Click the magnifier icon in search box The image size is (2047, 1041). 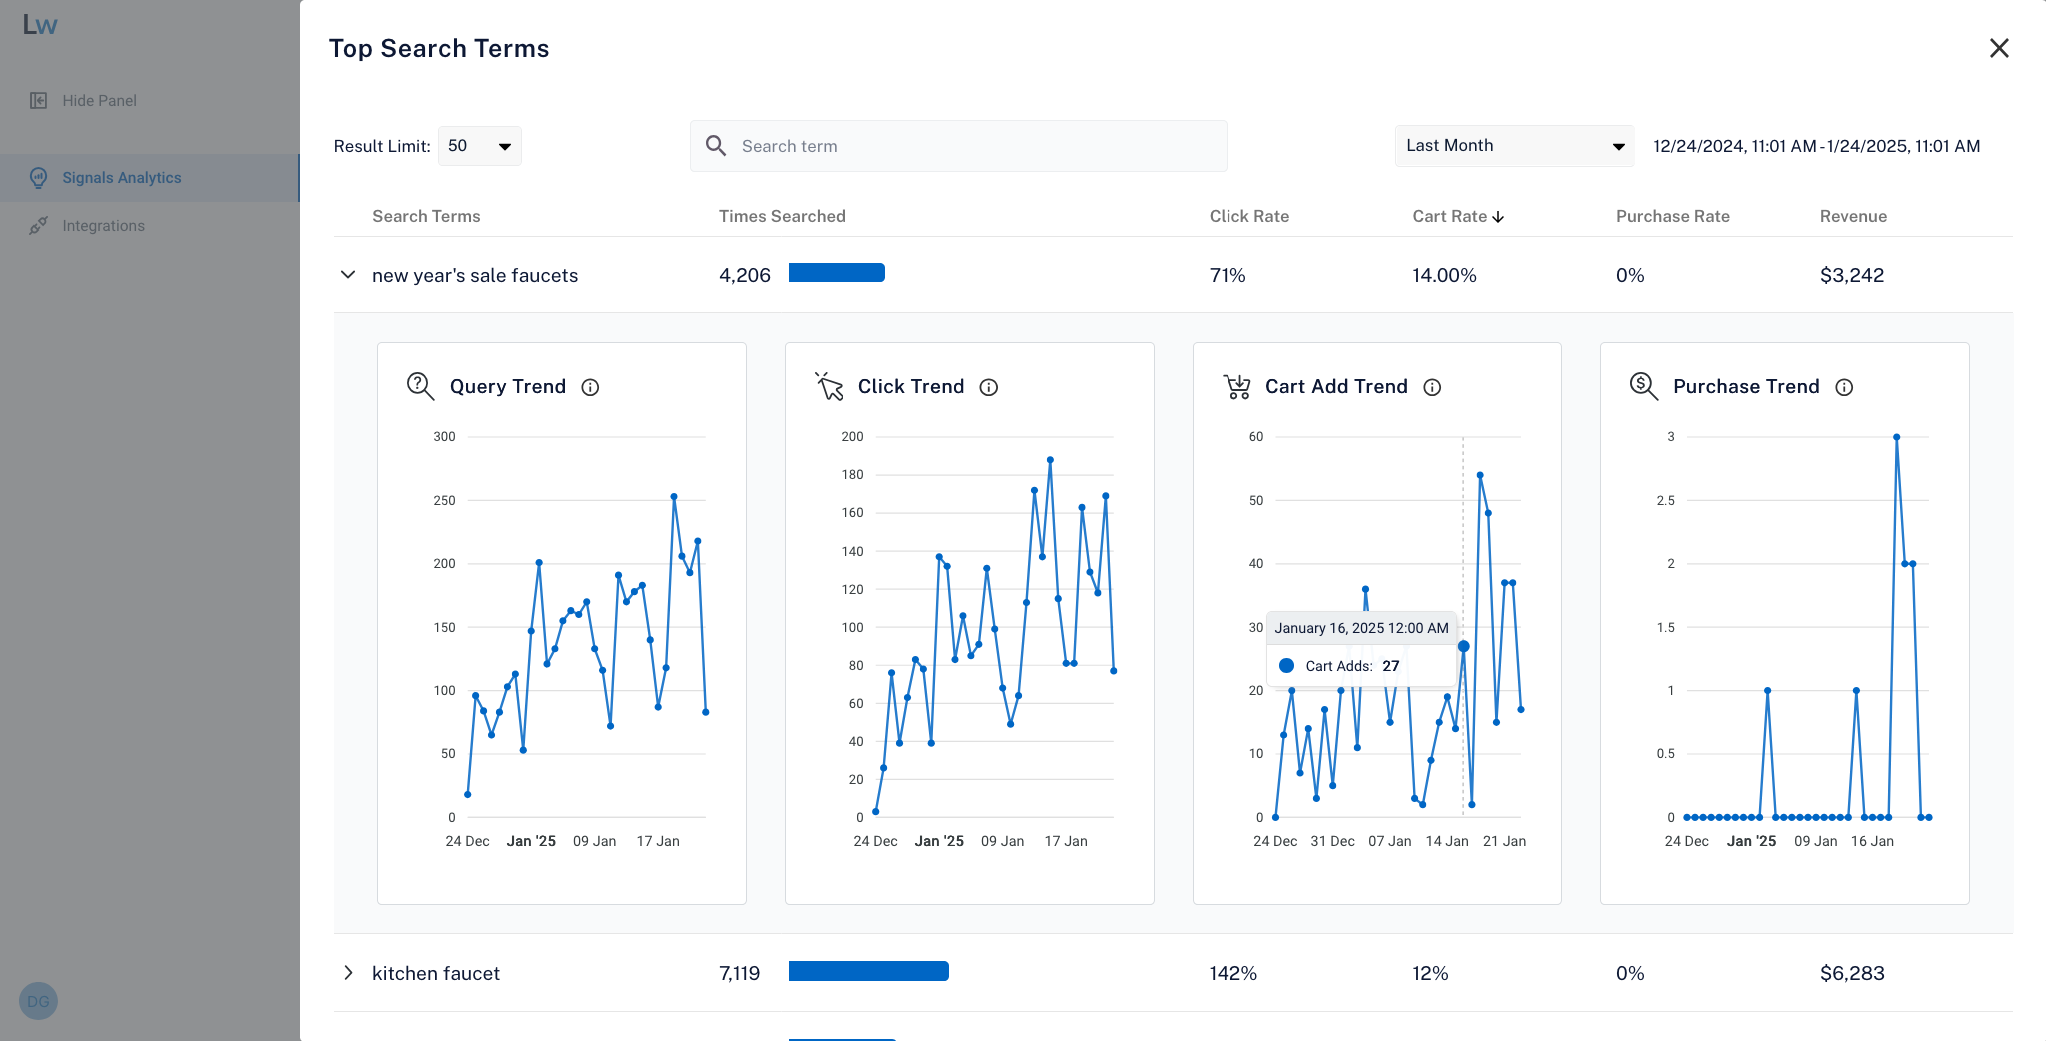[x=716, y=146]
